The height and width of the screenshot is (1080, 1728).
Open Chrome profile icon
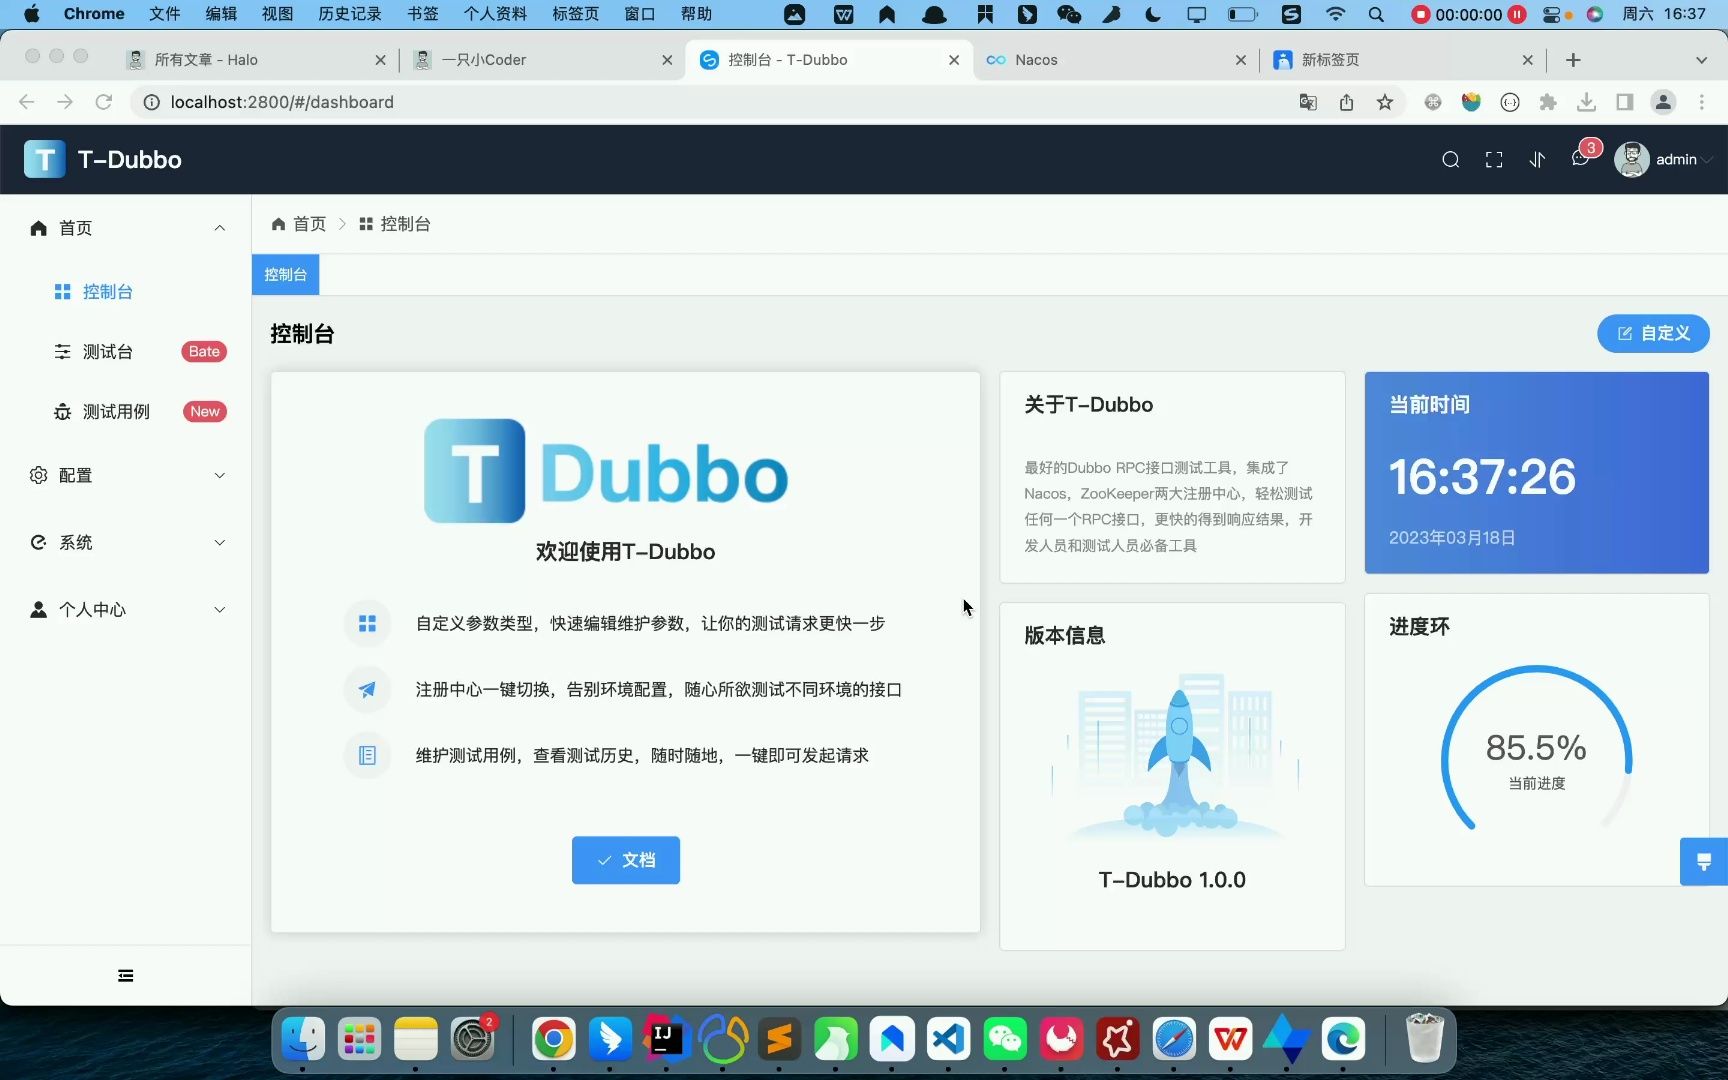click(x=1663, y=102)
